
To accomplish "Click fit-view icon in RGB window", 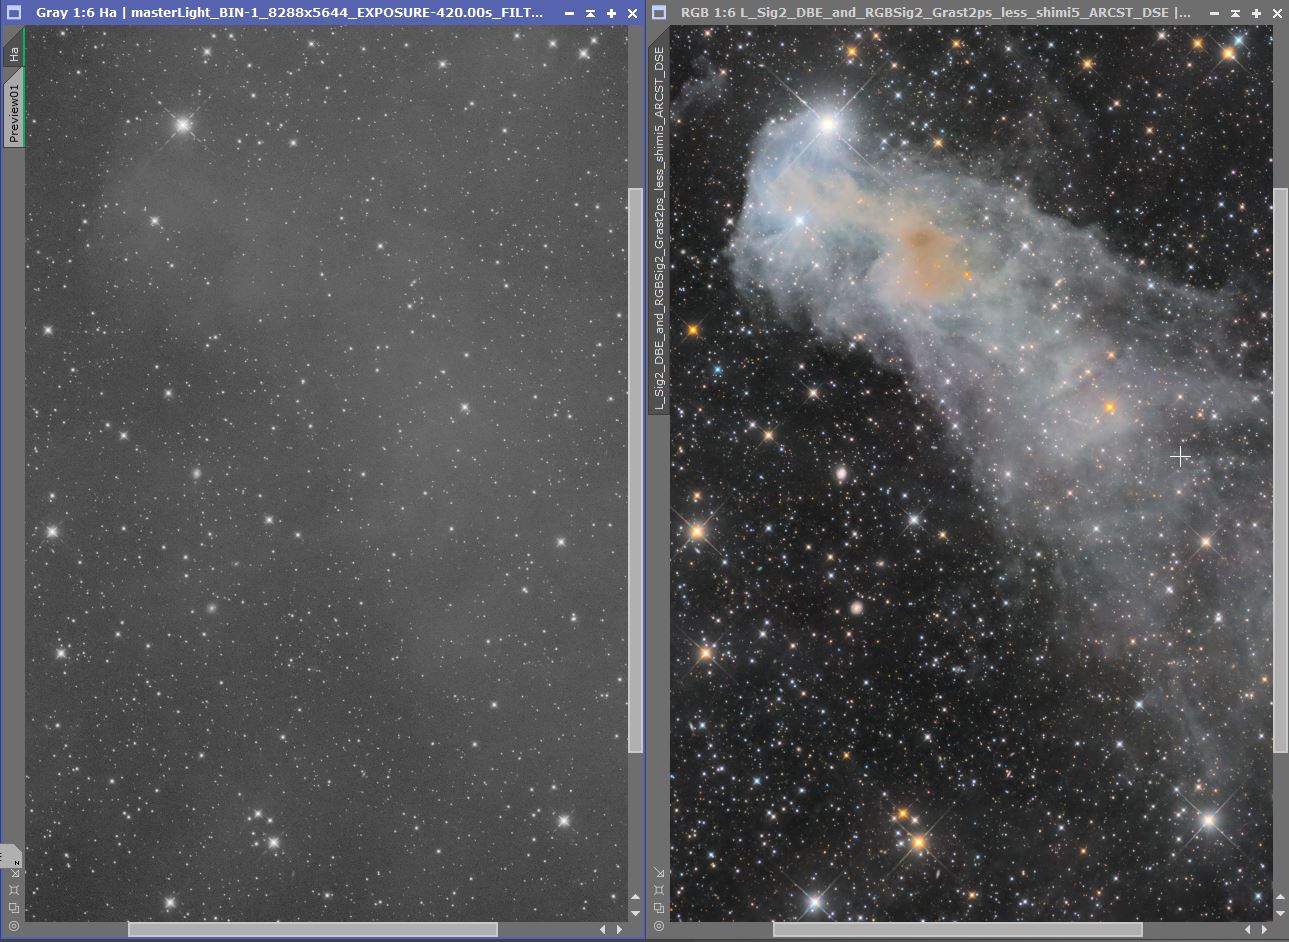I will point(659,890).
